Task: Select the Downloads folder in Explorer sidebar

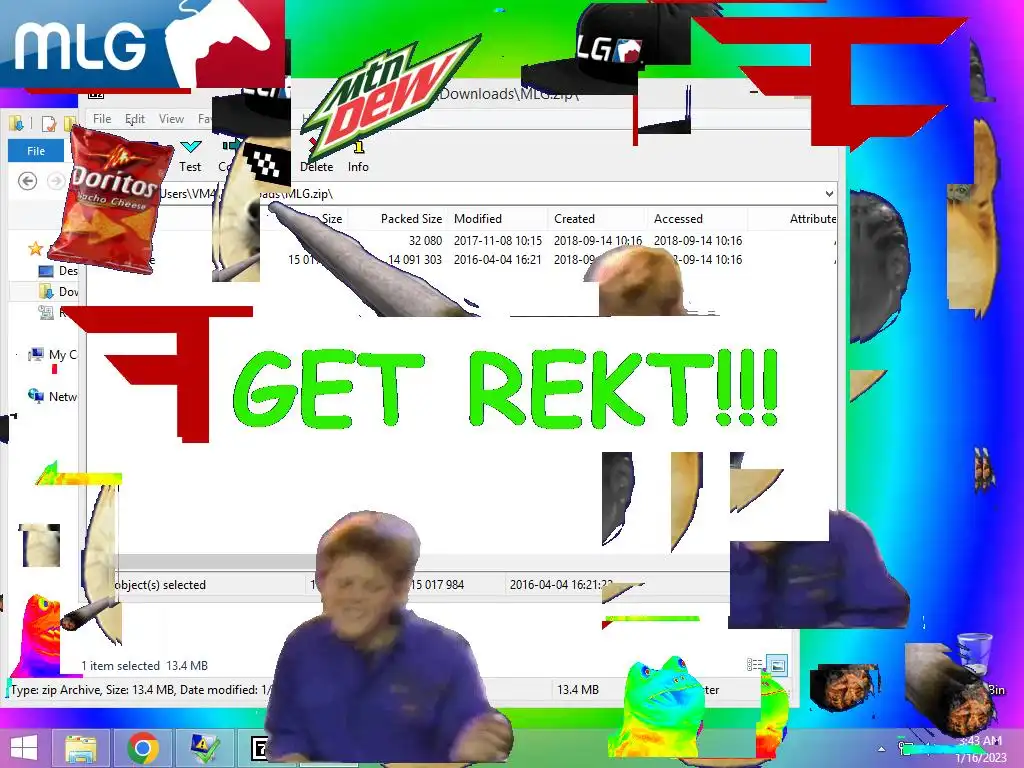Action: tap(58, 291)
